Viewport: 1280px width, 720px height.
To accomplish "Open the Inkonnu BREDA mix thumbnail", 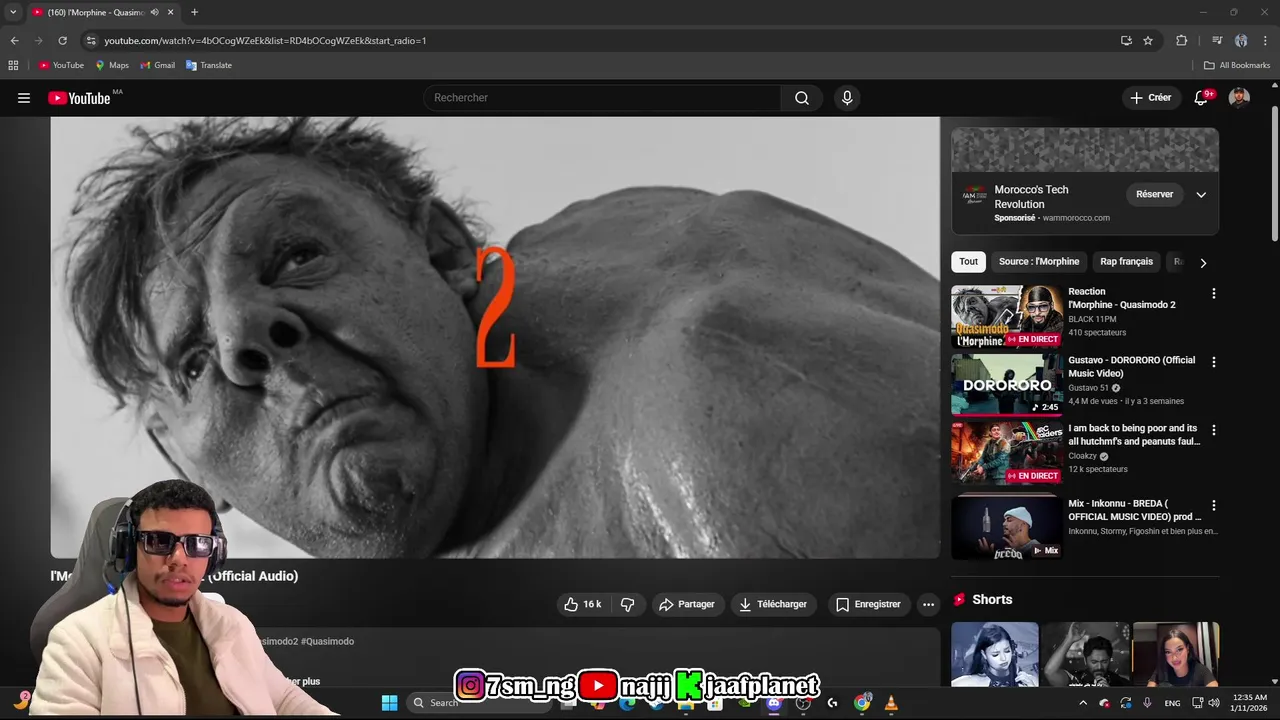I will 1006,526.
